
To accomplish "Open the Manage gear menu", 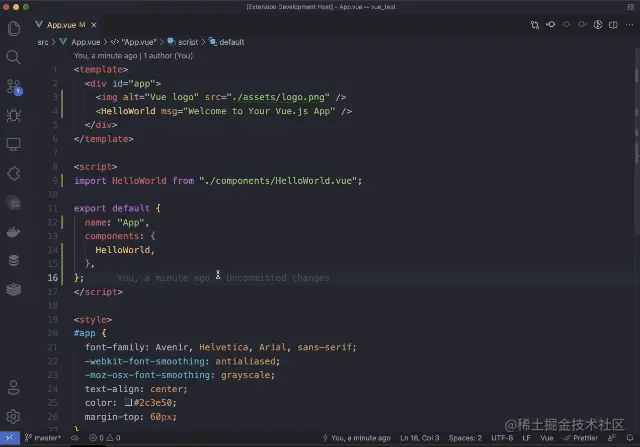I will pyautogui.click(x=13, y=416).
